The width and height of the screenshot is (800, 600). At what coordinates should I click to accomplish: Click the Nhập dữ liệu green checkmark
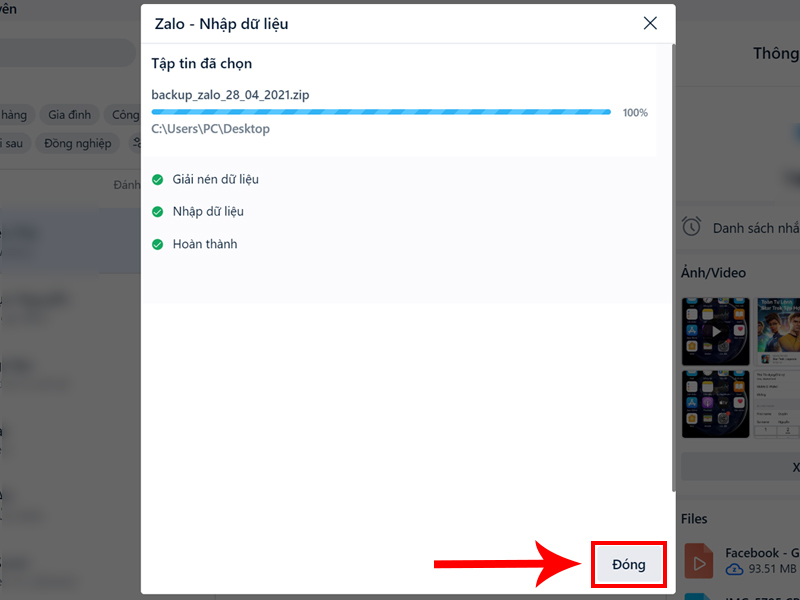[x=158, y=212]
